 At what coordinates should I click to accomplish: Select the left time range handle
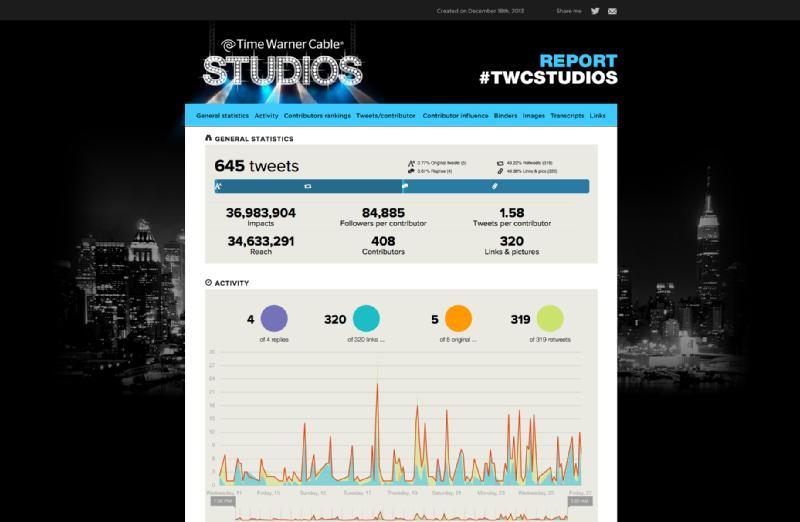tap(223, 501)
